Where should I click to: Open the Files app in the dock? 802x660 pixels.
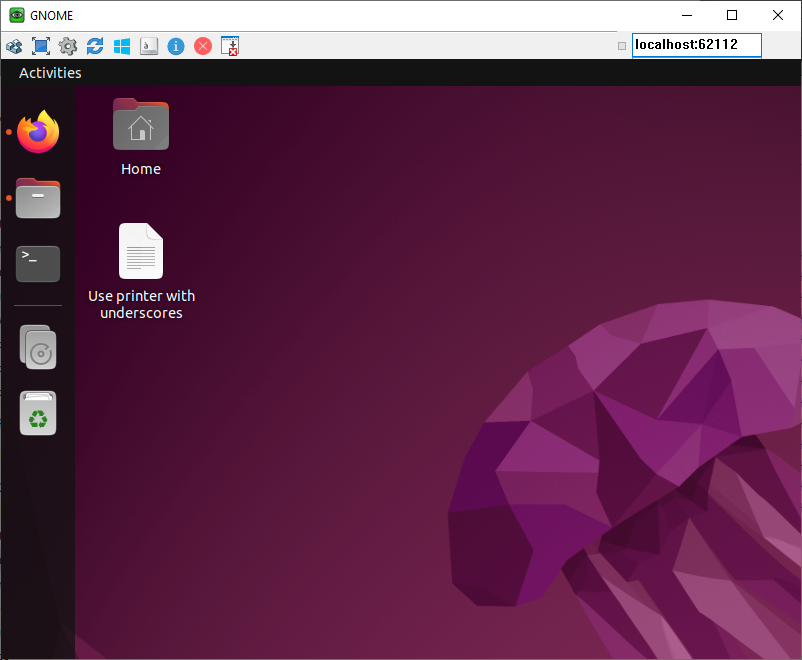(x=37, y=198)
